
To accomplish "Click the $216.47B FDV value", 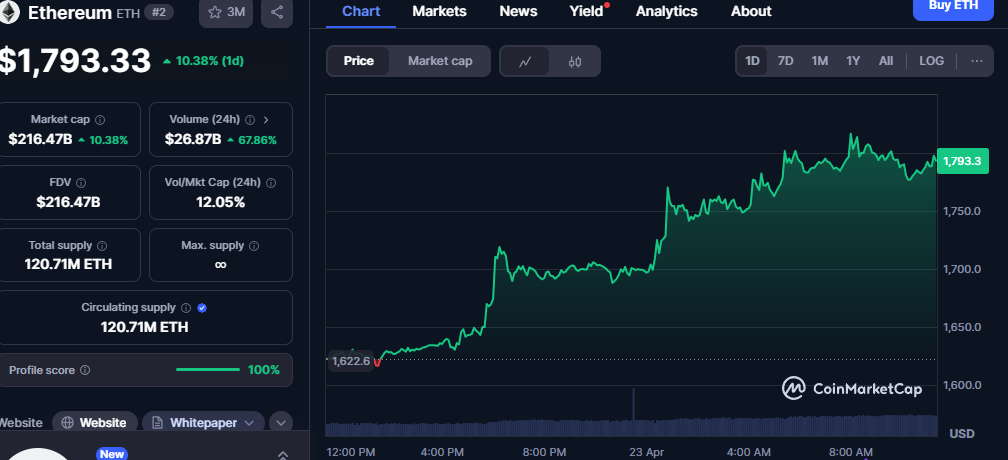I will pyautogui.click(x=68, y=202).
